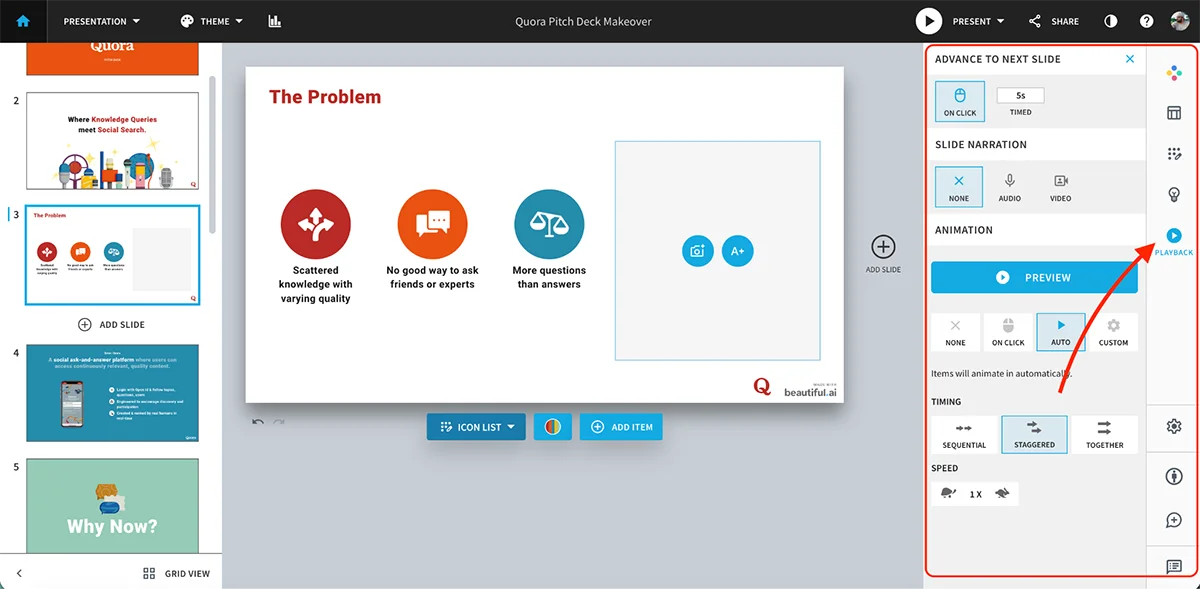Select Staggered timing

[1034, 434]
